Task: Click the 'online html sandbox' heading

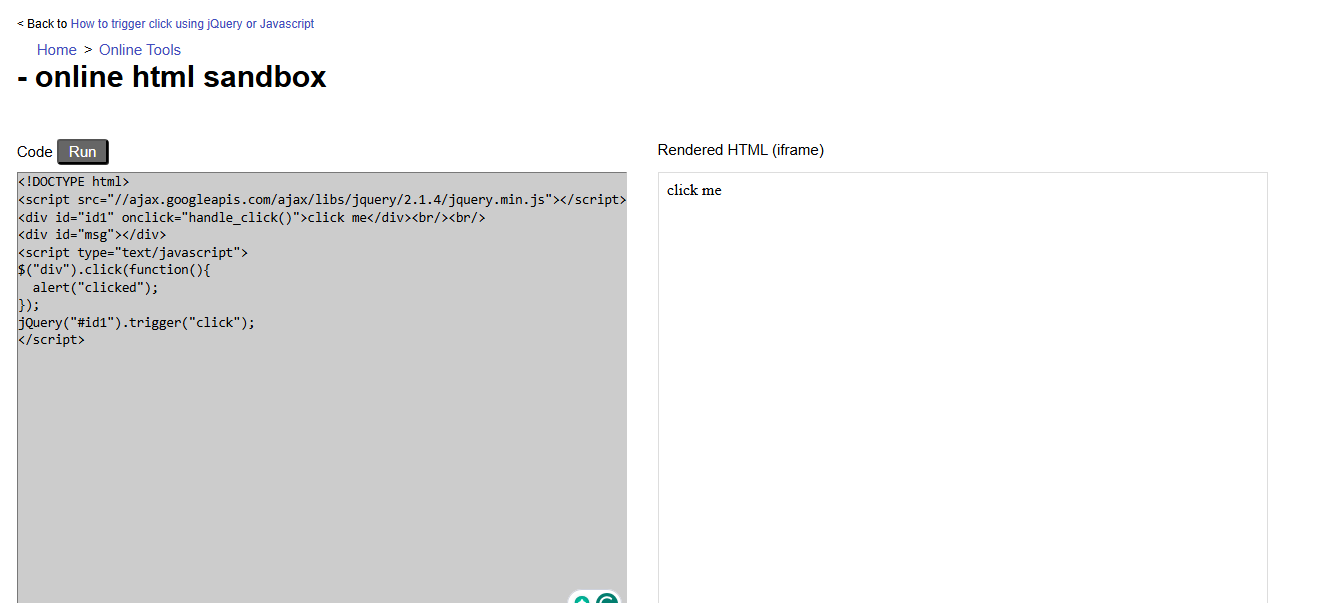Action: click(172, 77)
